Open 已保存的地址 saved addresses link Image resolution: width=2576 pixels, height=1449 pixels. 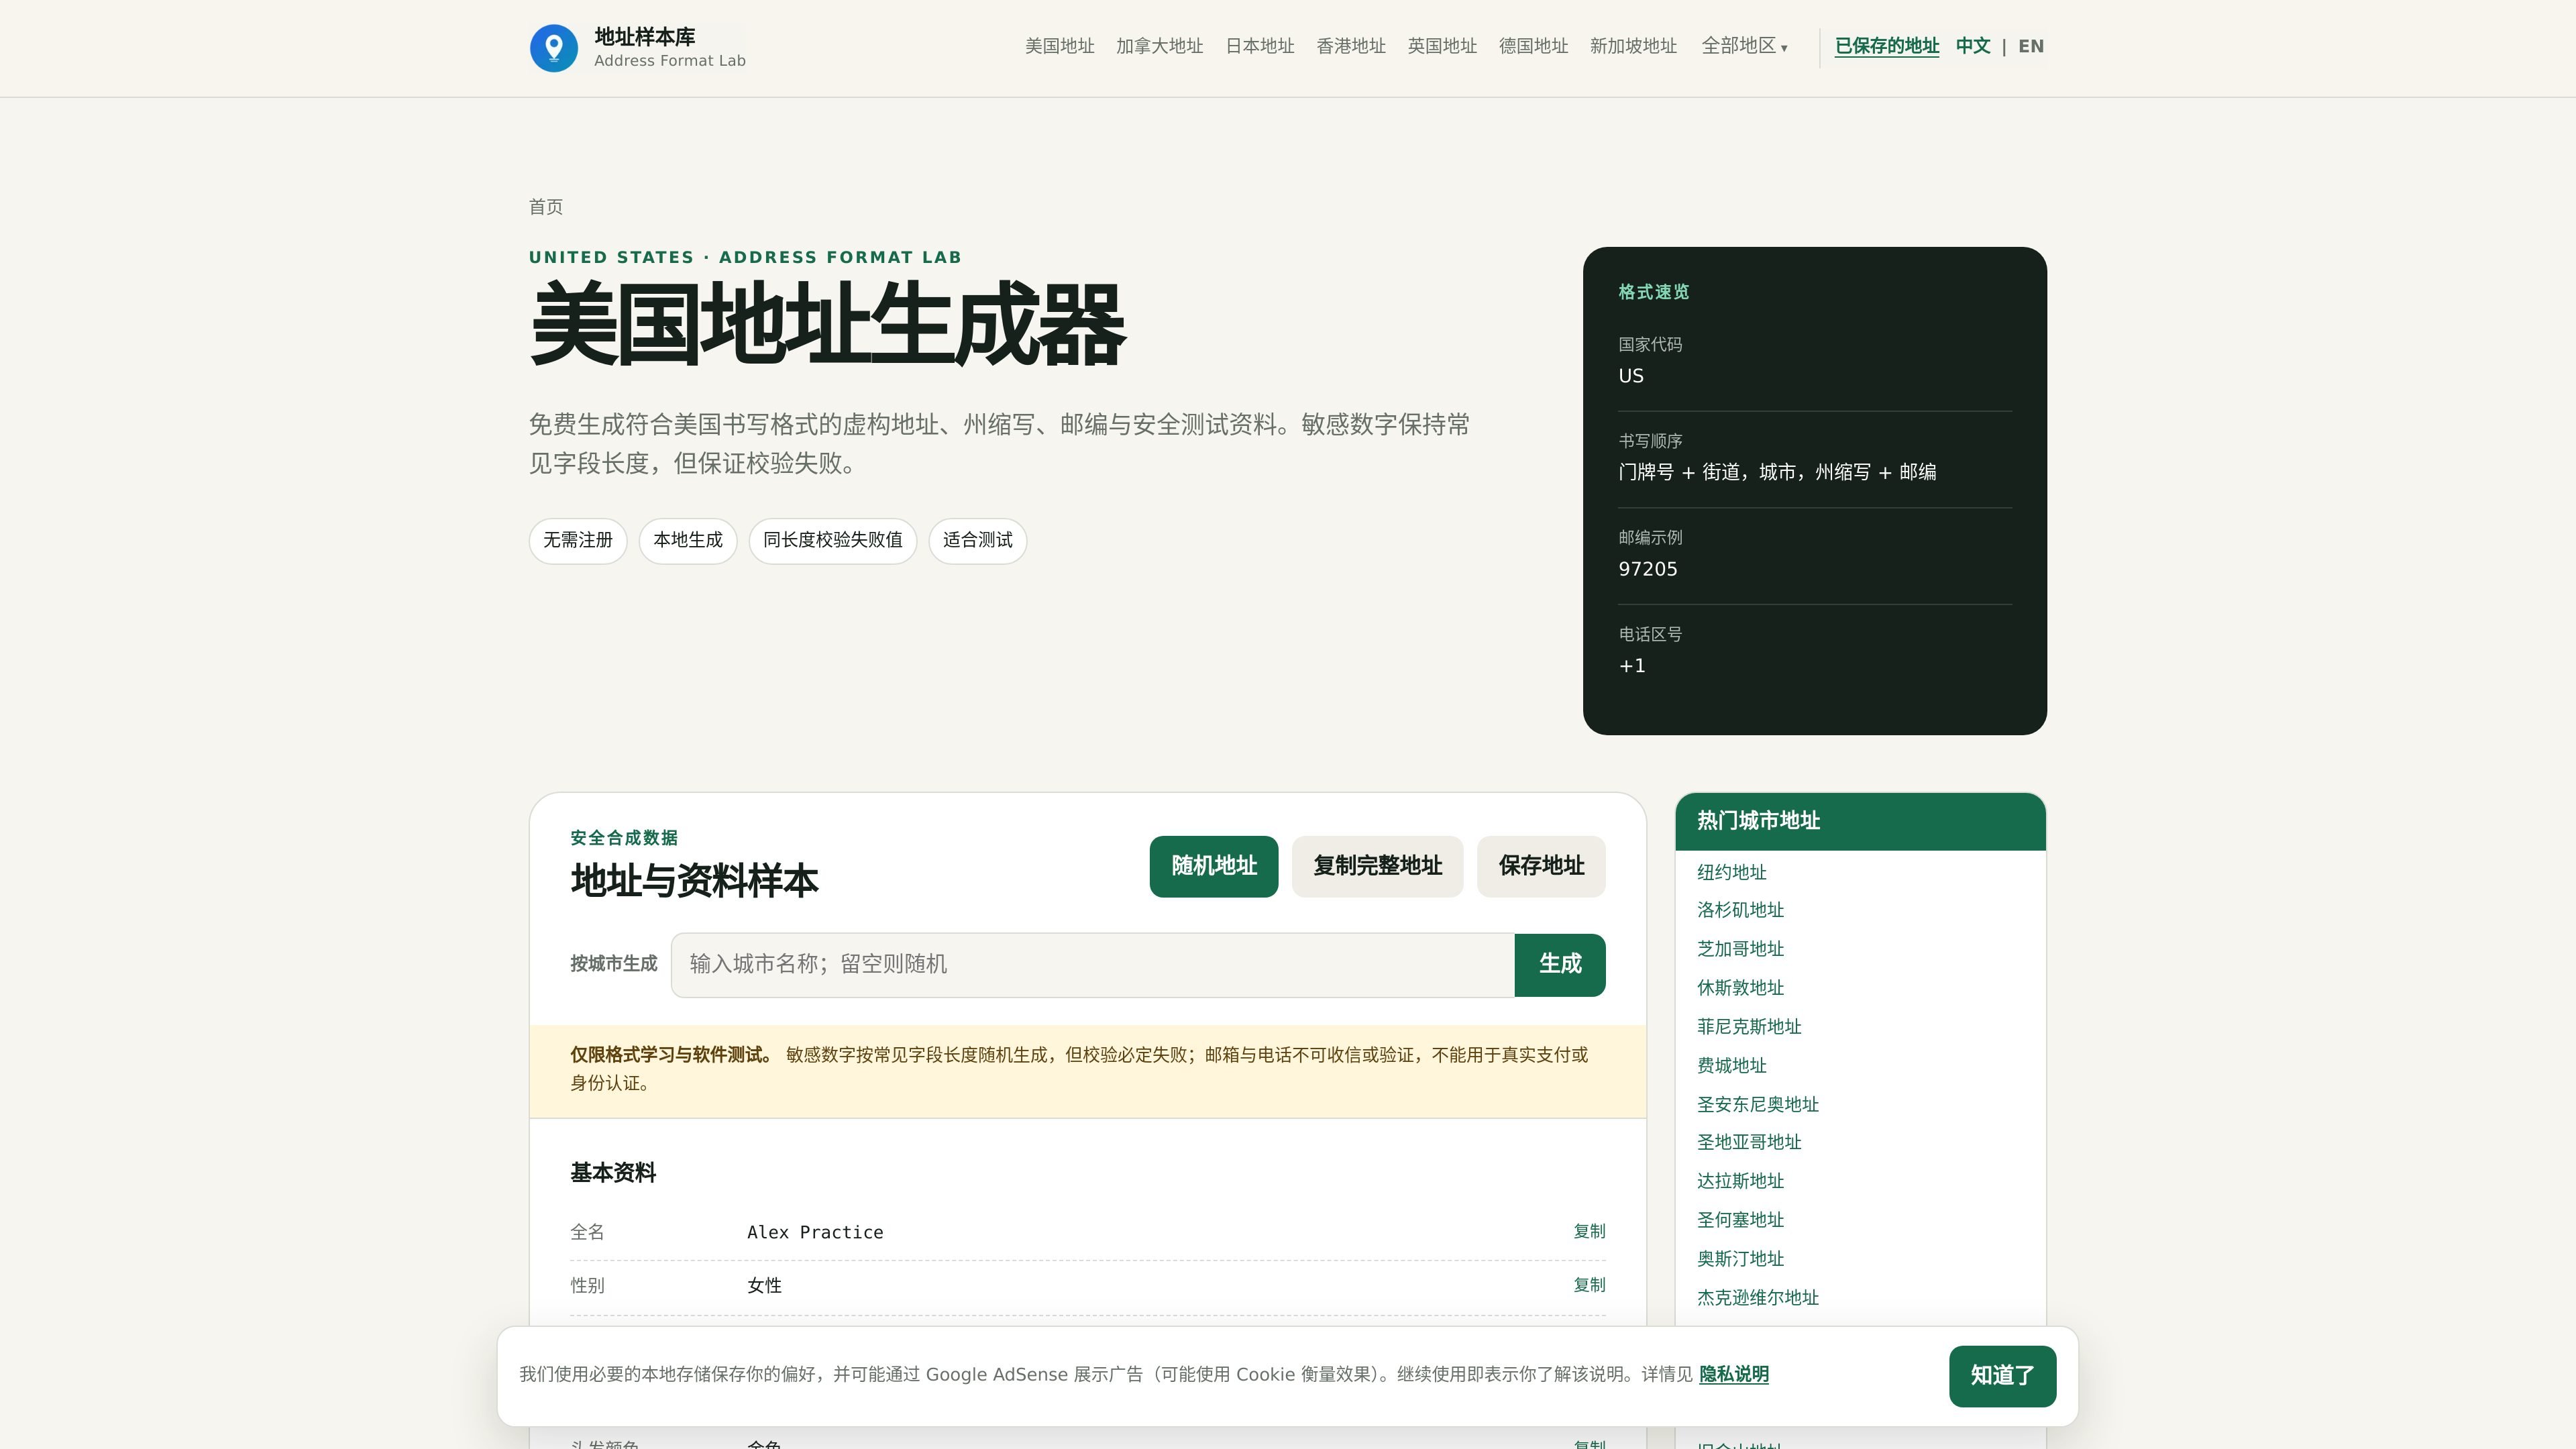pos(1886,46)
